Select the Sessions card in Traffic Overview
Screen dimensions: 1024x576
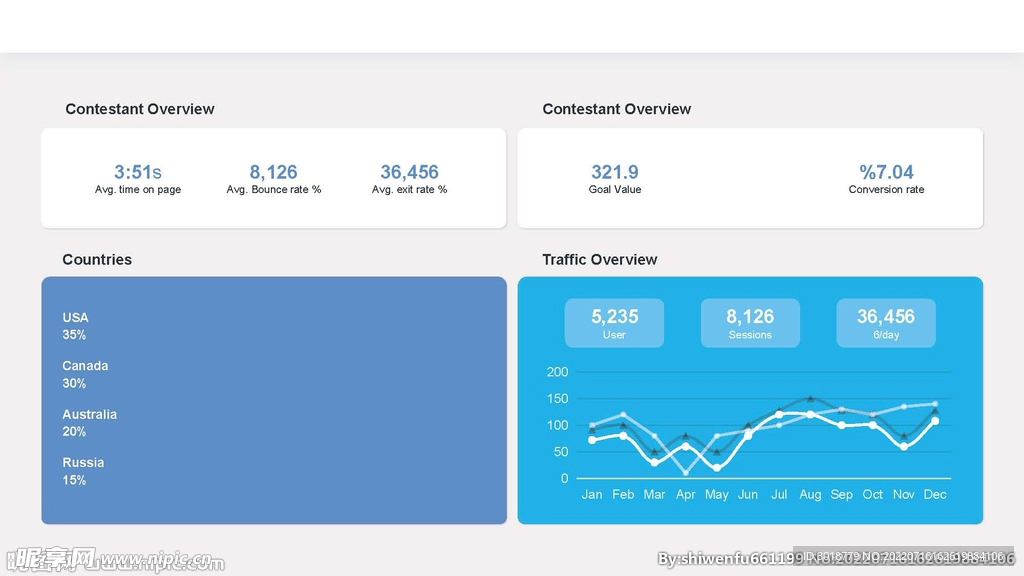tap(750, 323)
